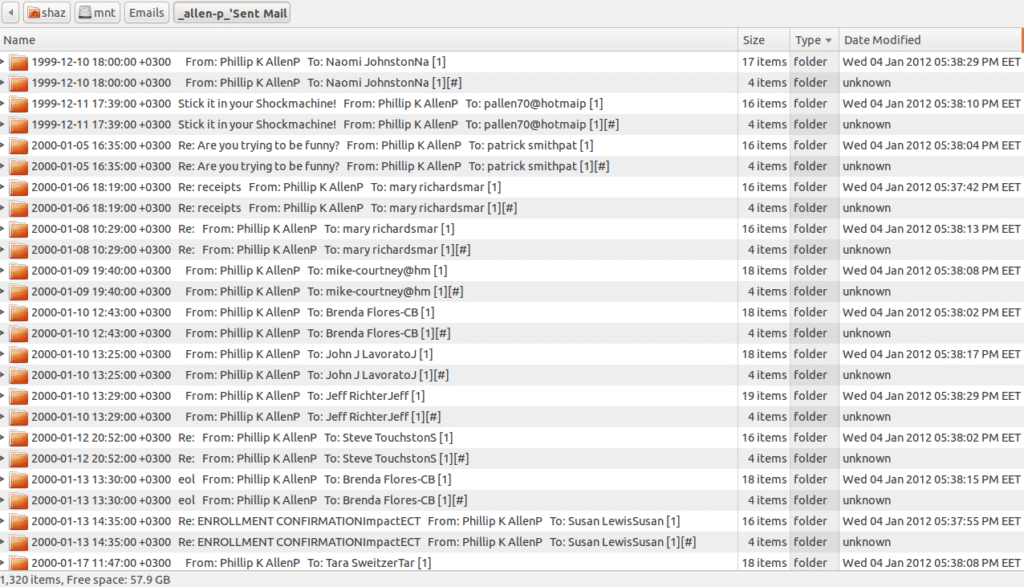Expand the Naomi JohnstonNa [1] folder tree arrow

pos(3,62)
